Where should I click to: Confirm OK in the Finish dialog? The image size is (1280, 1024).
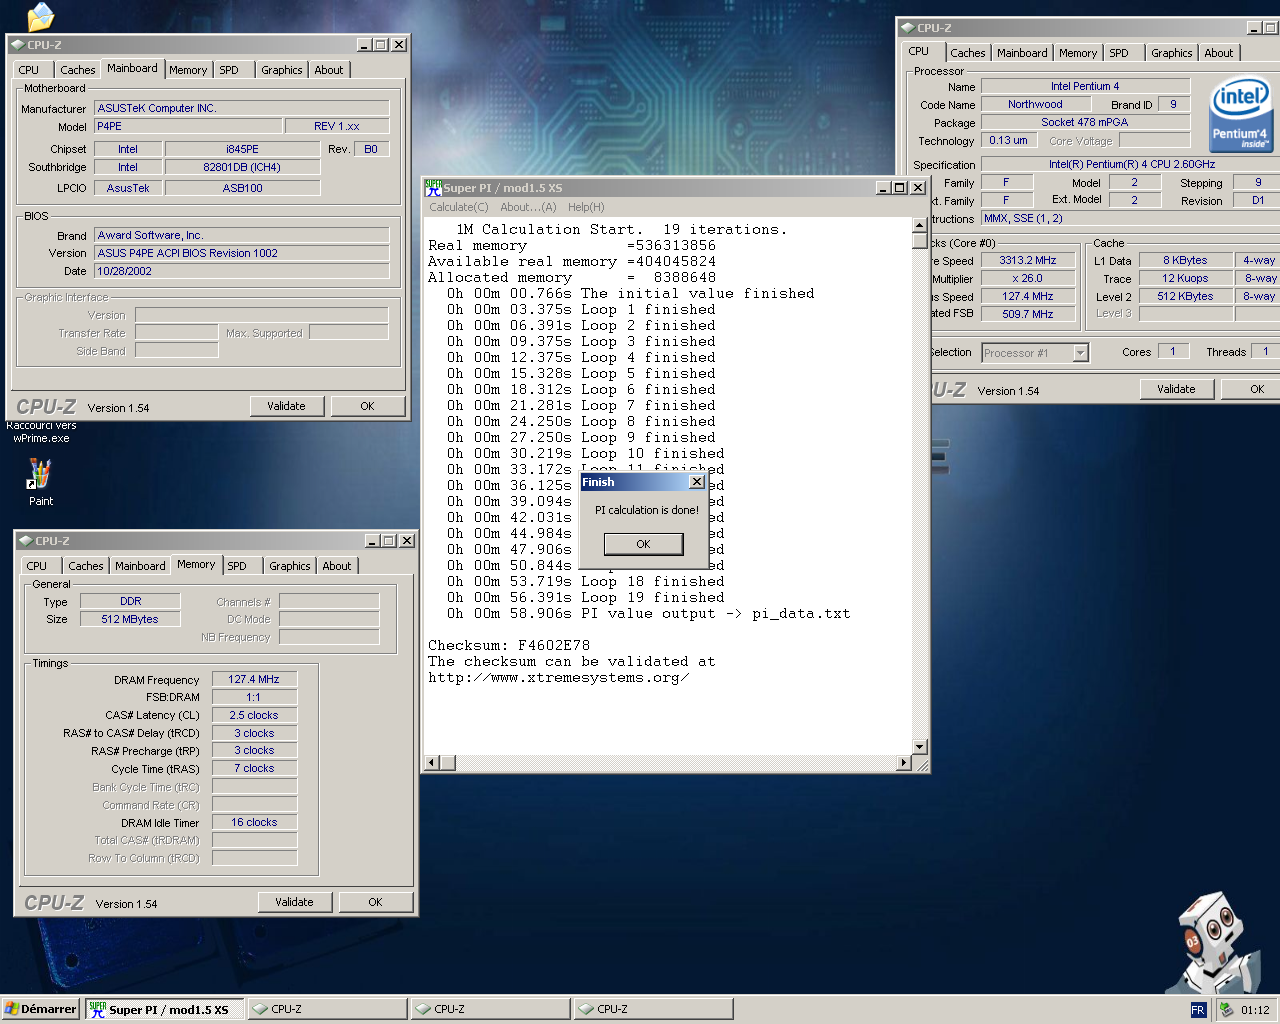[x=643, y=544]
